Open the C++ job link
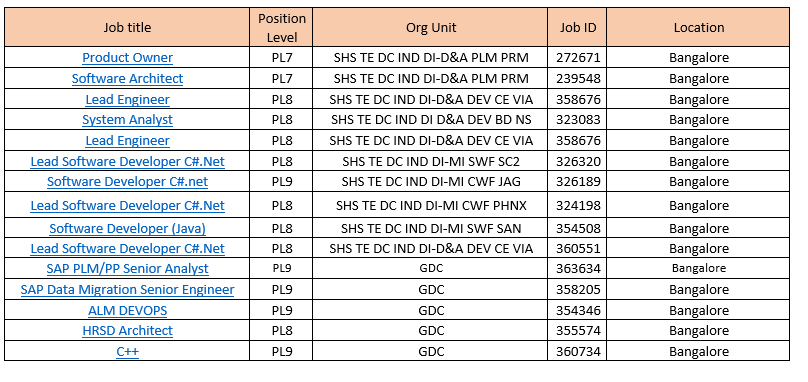Viewport: 808px width, 382px height. coord(127,351)
